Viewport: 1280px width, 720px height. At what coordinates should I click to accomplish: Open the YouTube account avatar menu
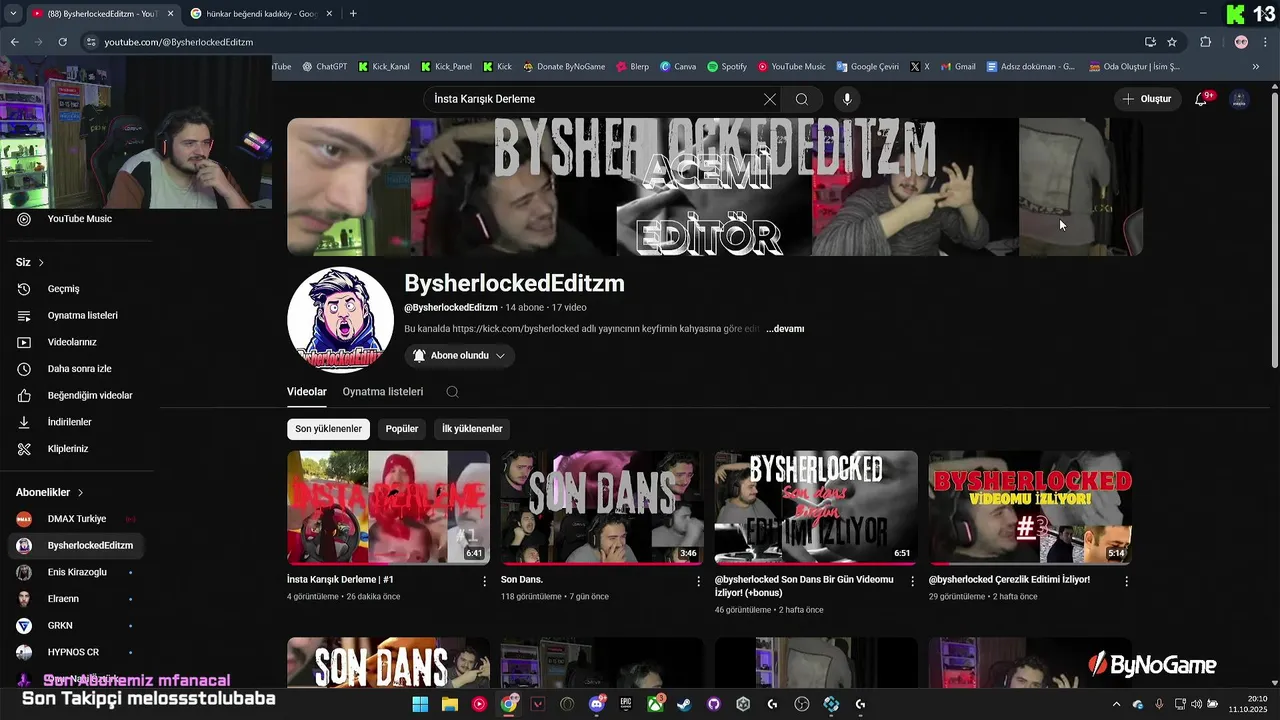coord(1239,99)
